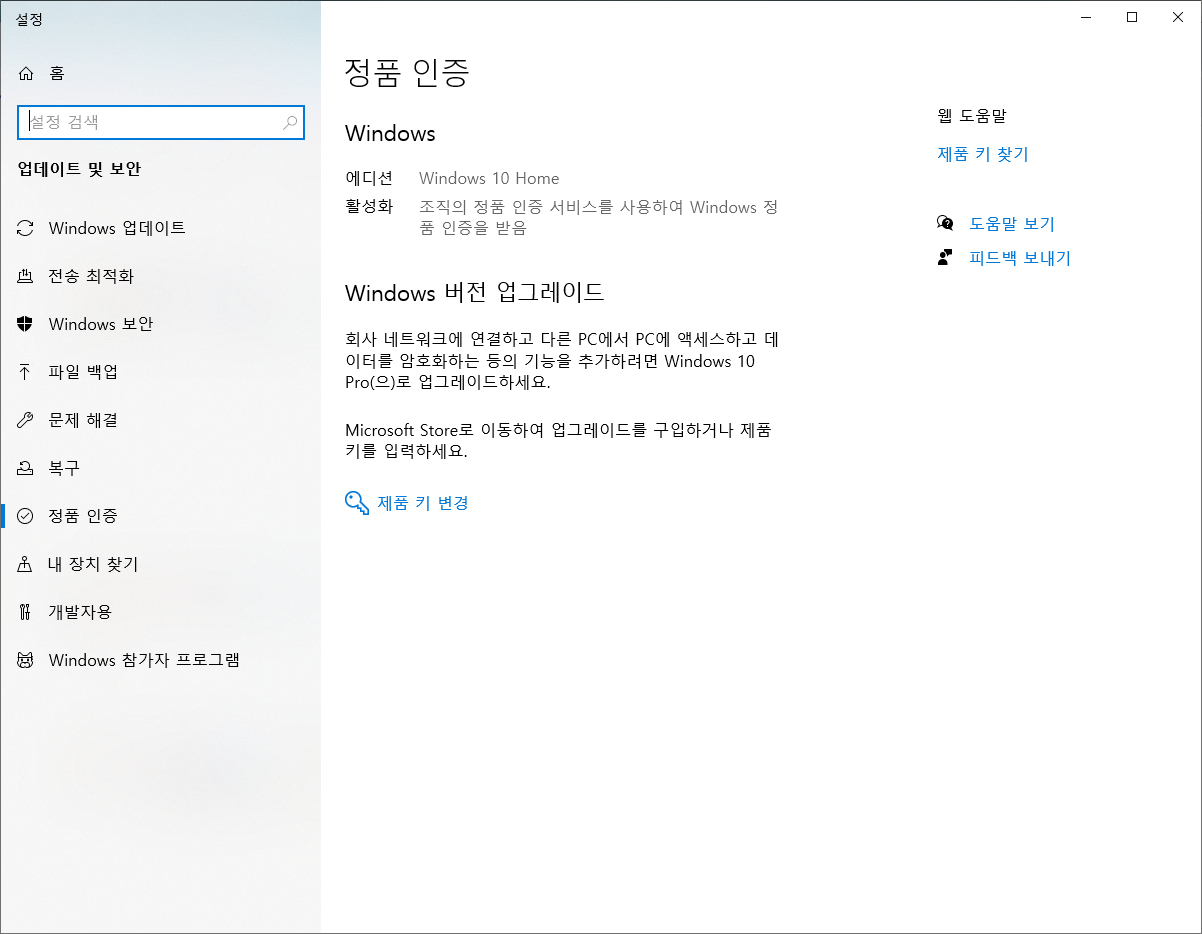This screenshot has height=934, width=1202.
Task: Click the 활성화 label
Action: [x=369, y=207]
